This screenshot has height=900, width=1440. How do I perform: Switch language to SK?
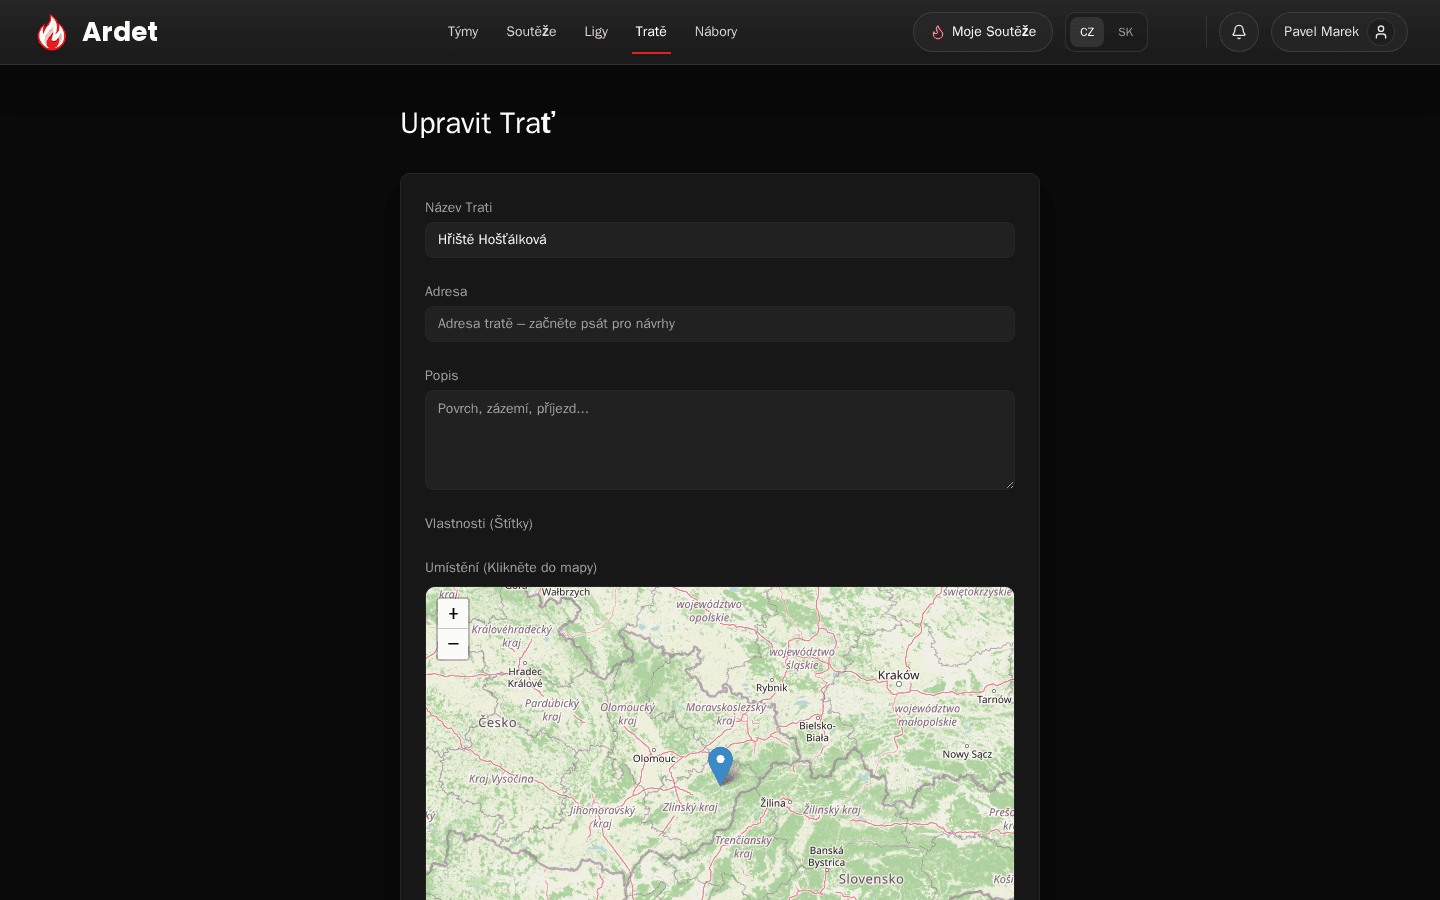pyautogui.click(x=1125, y=32)
